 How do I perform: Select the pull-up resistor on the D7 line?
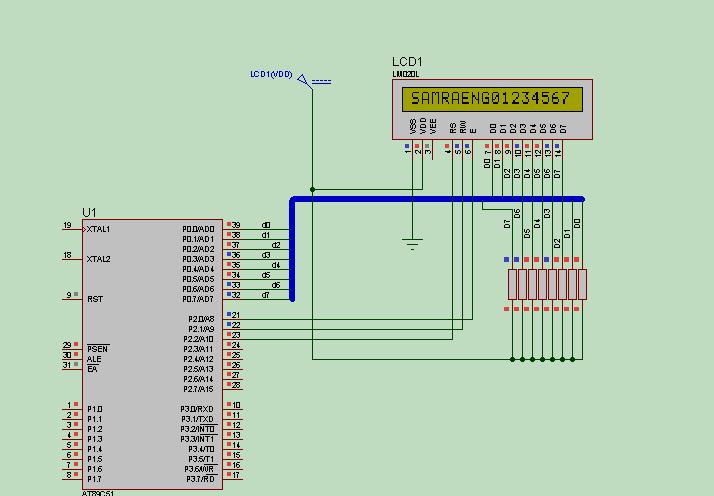click(512, 285)
